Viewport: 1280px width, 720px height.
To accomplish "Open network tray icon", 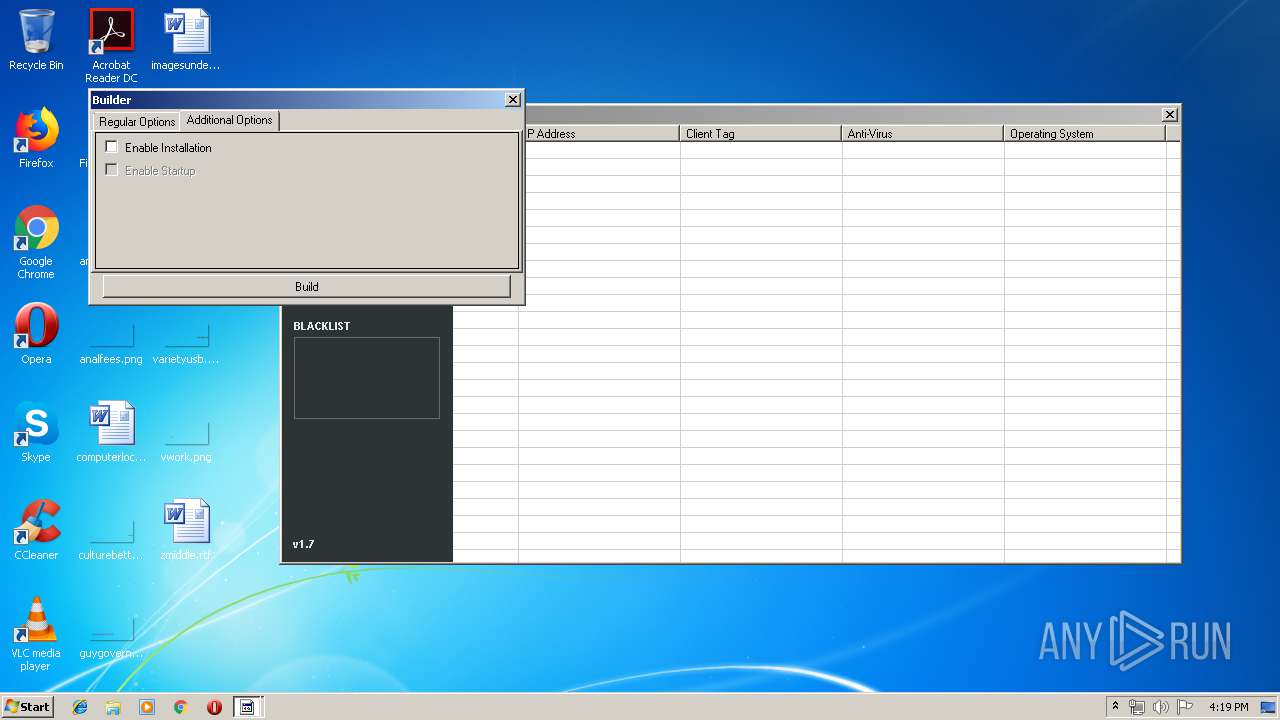I will 1137,707.
